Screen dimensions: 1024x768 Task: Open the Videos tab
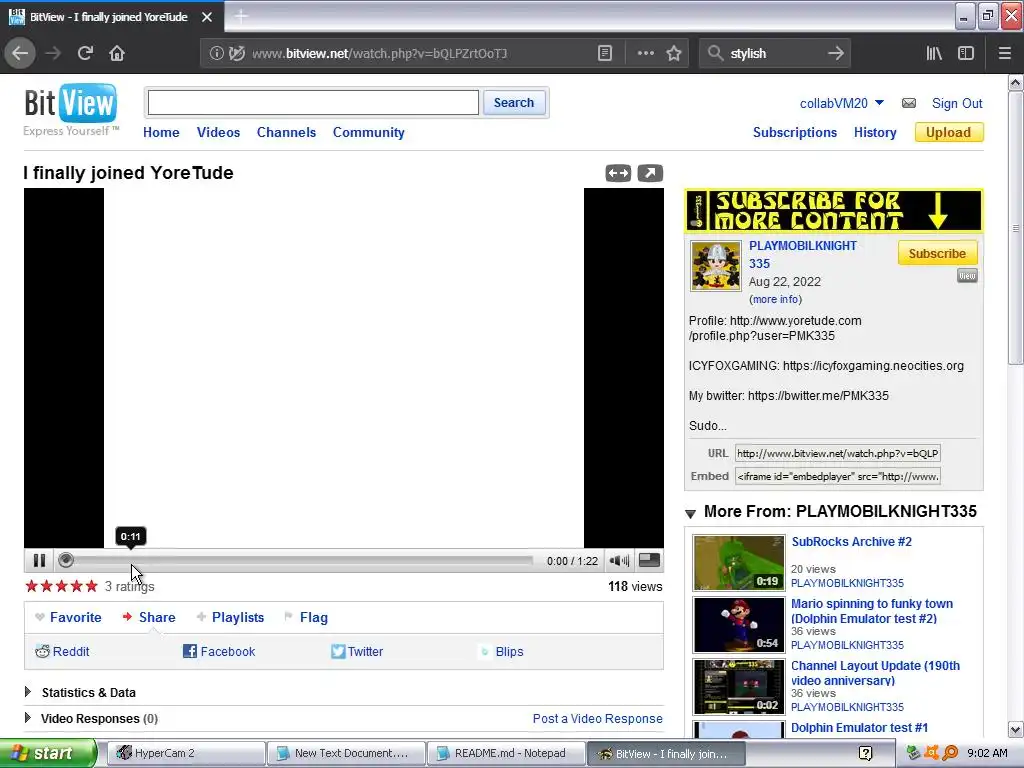click(218, 132)
